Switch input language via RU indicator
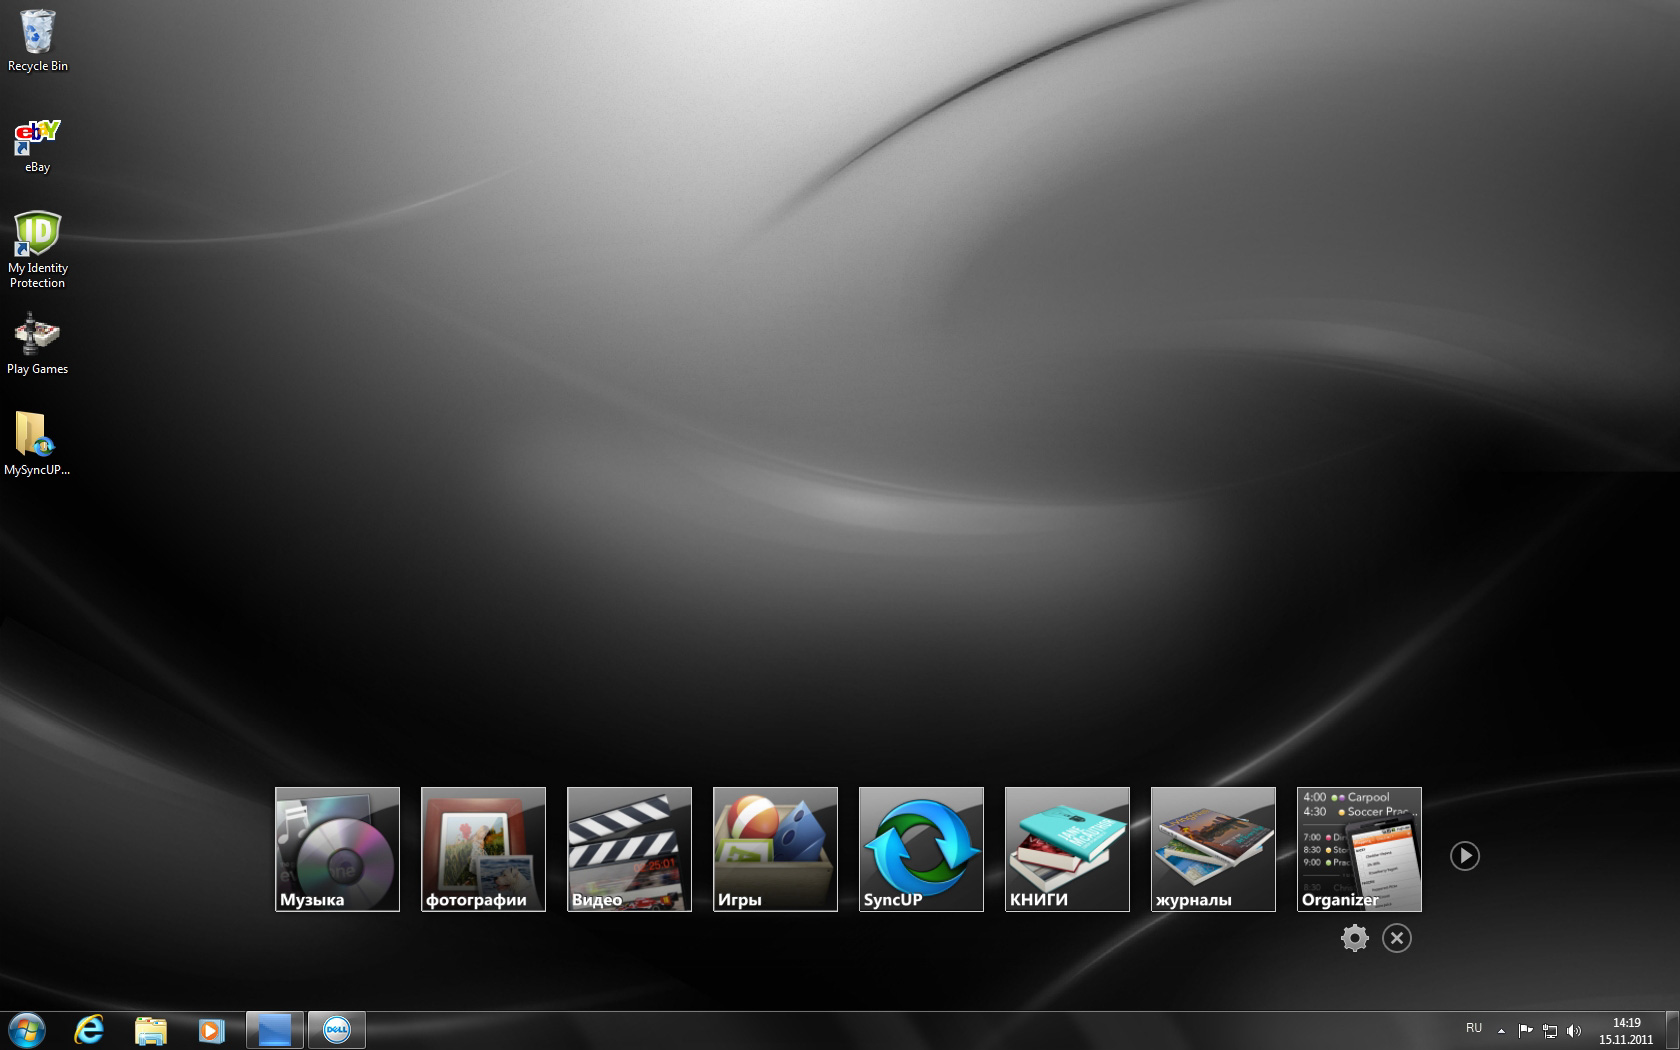 (x=1474, y=1028)
